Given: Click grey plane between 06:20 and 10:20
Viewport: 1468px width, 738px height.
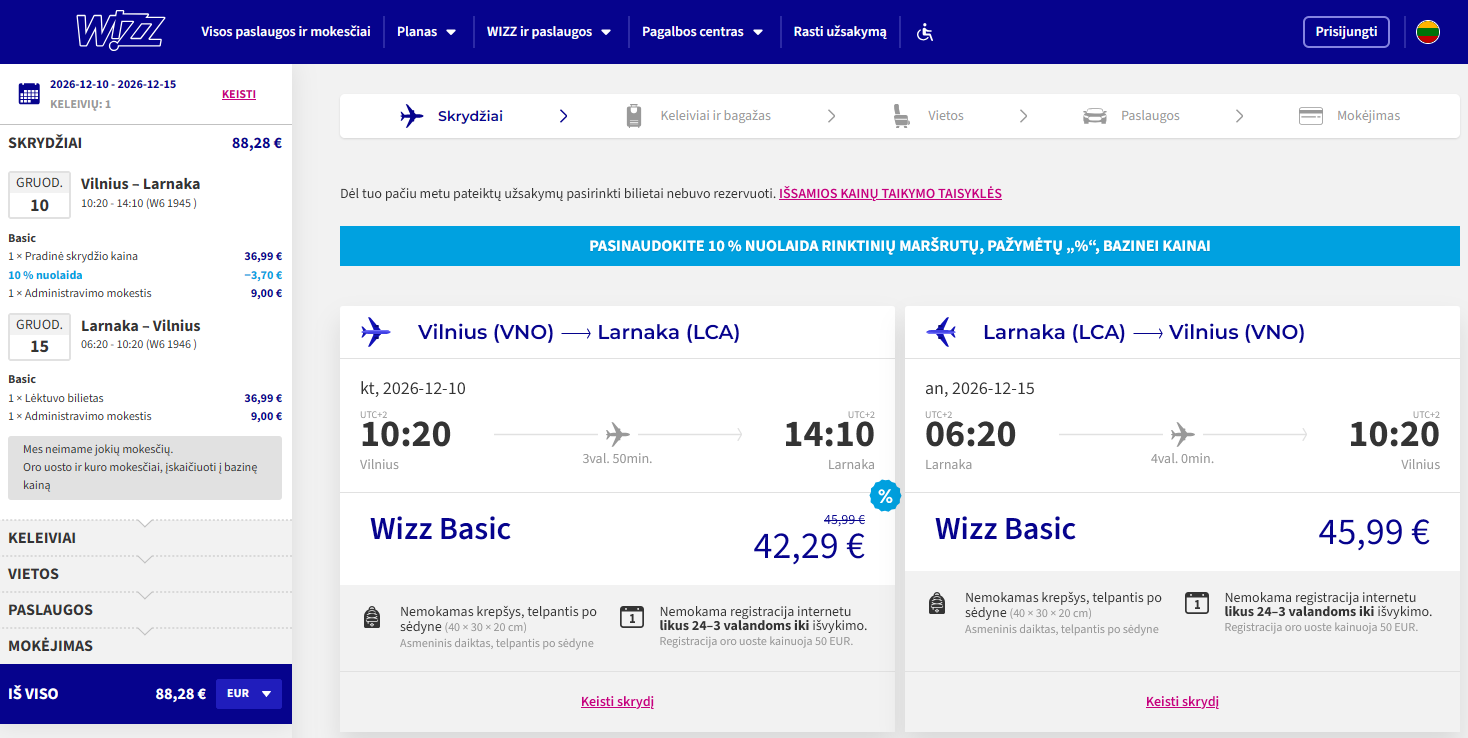Looking at the screenshot, I should click(1183, 434).
